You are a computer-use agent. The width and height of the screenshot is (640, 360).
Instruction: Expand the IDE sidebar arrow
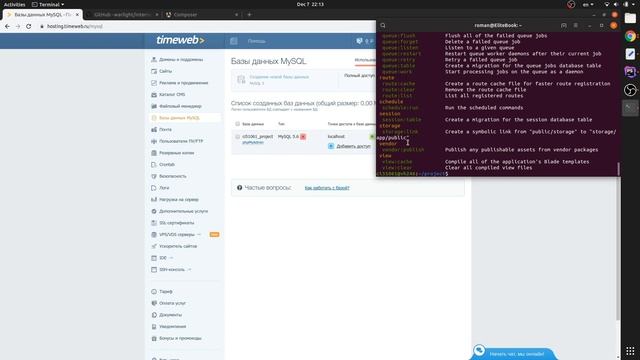[x=171, y=258]
